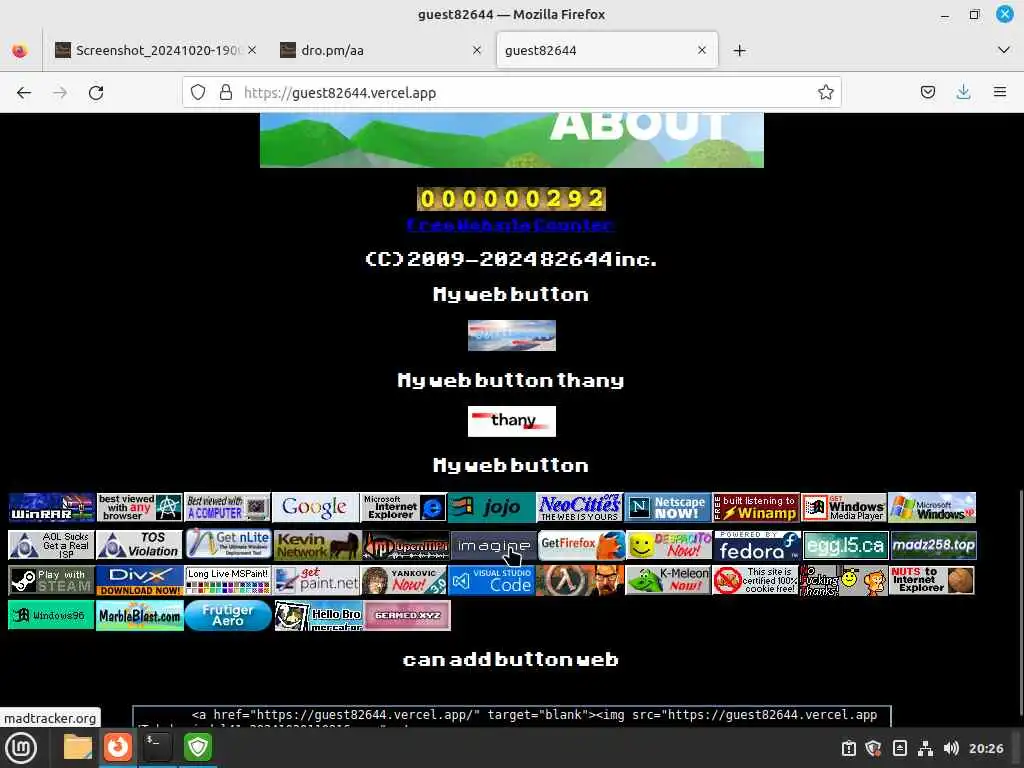Open the get paint.net badge
Screen dimensions: 1024x768
pyautogui.click(x=317, y=581)
